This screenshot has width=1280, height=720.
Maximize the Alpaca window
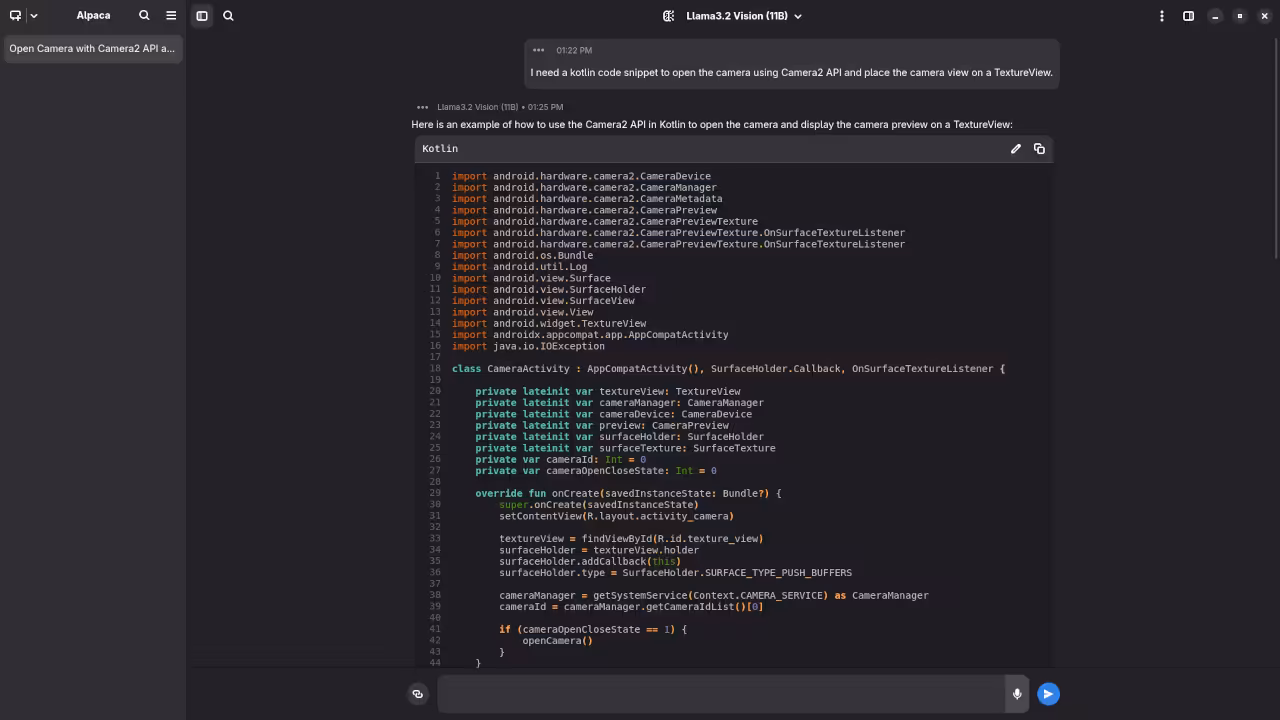pos(1240,16)
